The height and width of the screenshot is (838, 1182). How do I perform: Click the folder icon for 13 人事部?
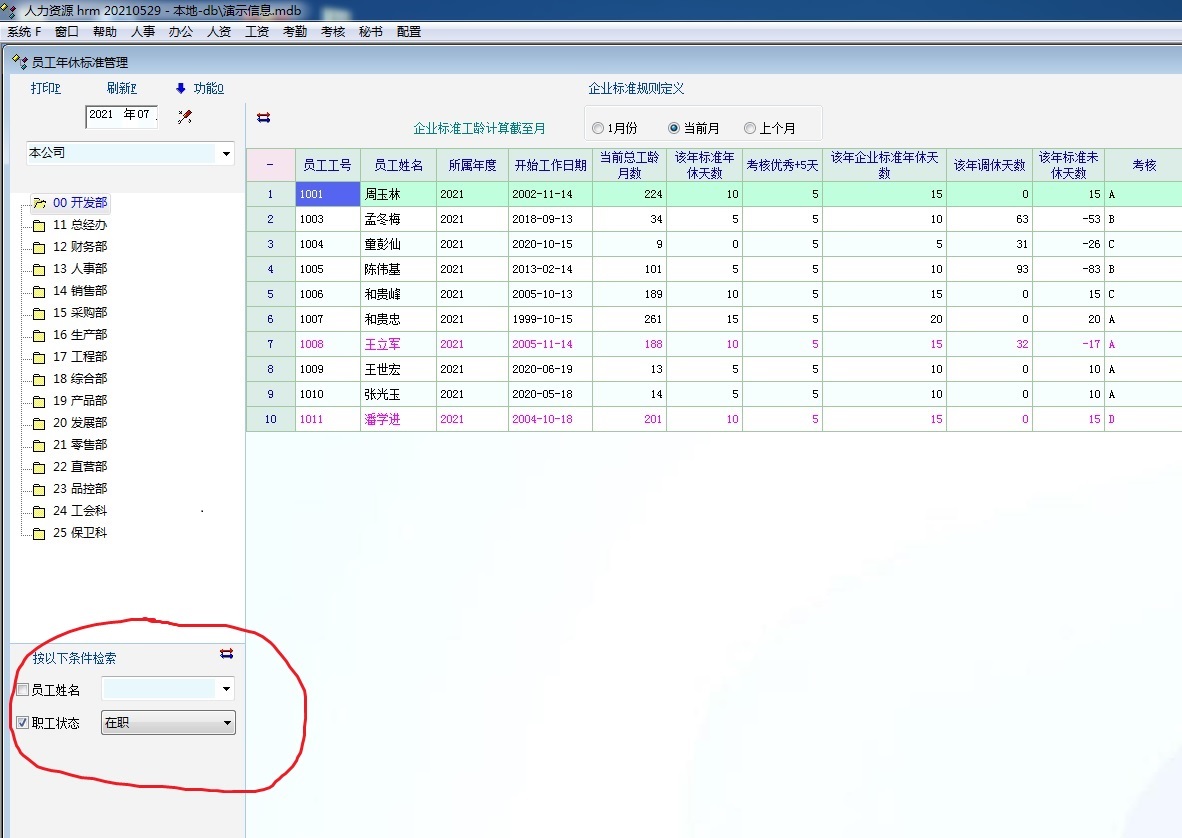point(40,269)
